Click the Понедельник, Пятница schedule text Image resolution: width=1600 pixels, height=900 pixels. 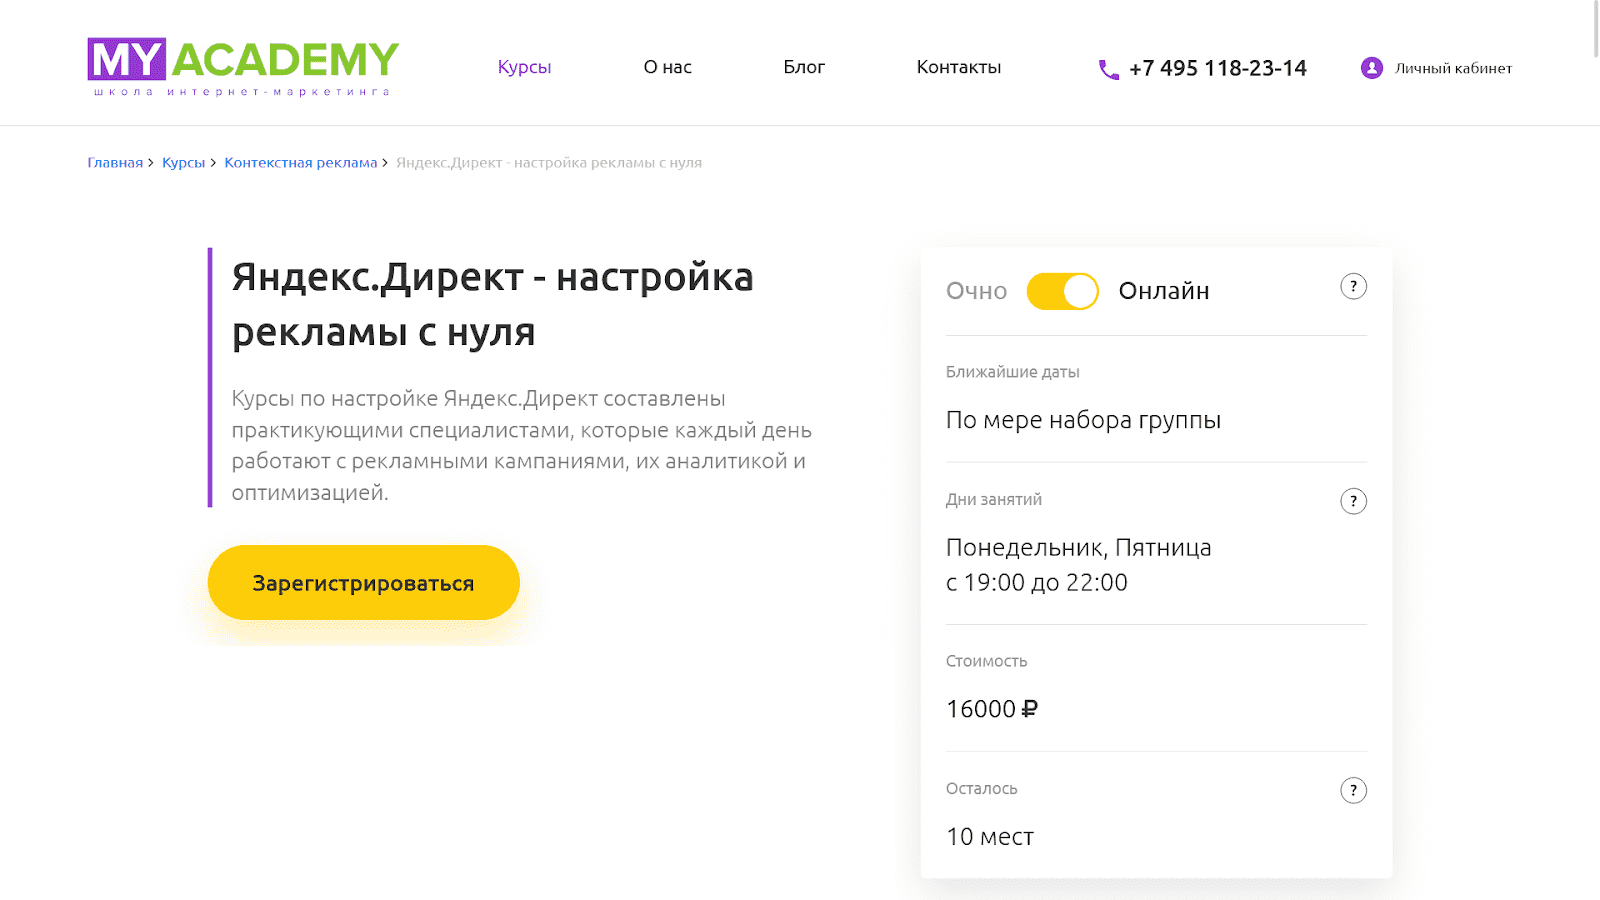[x=1079, y=548]
